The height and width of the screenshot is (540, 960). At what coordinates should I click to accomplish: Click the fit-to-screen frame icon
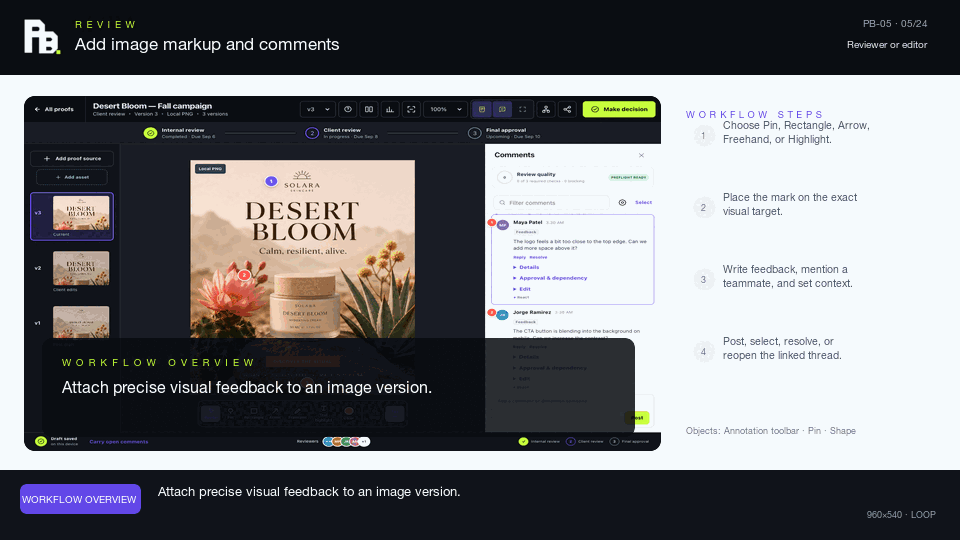click(x=411, y=109)
